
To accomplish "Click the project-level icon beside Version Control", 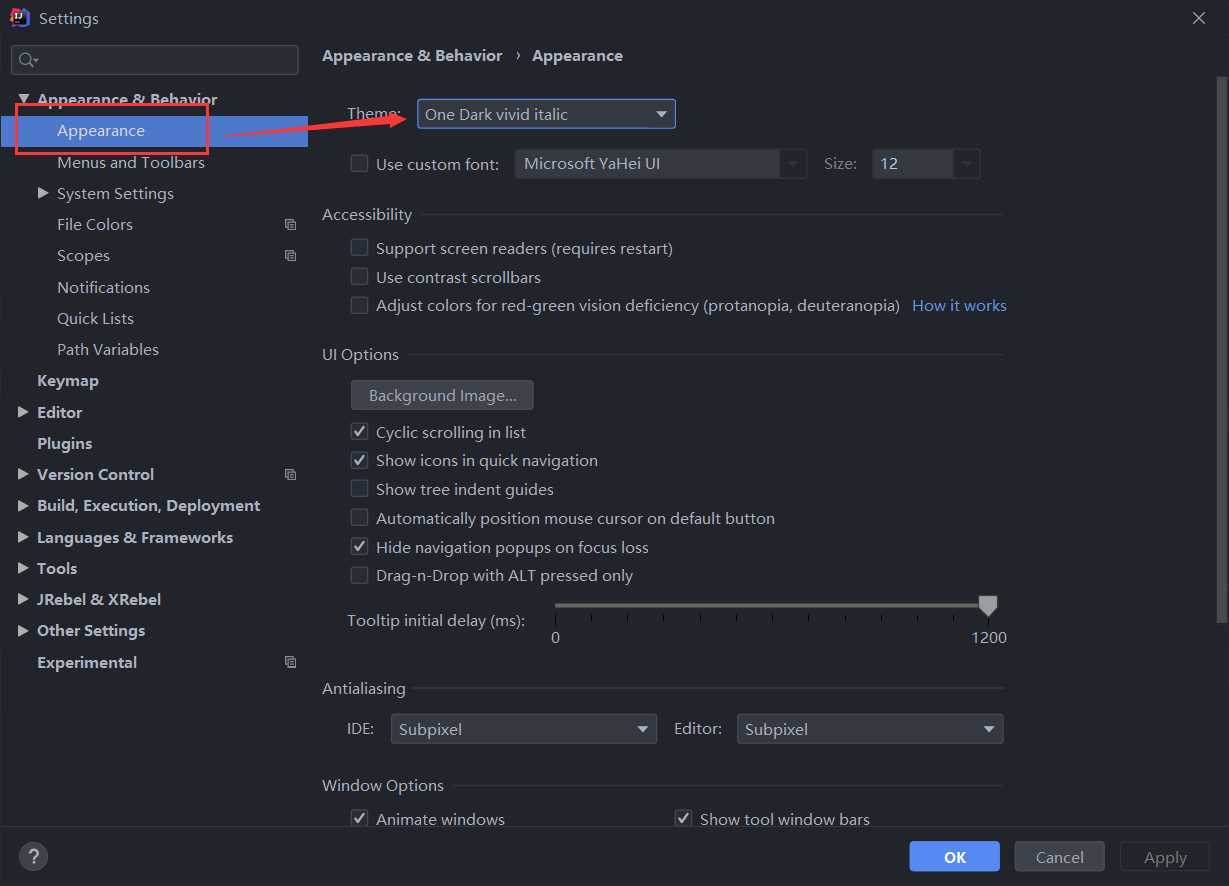I will click(290, 475).
